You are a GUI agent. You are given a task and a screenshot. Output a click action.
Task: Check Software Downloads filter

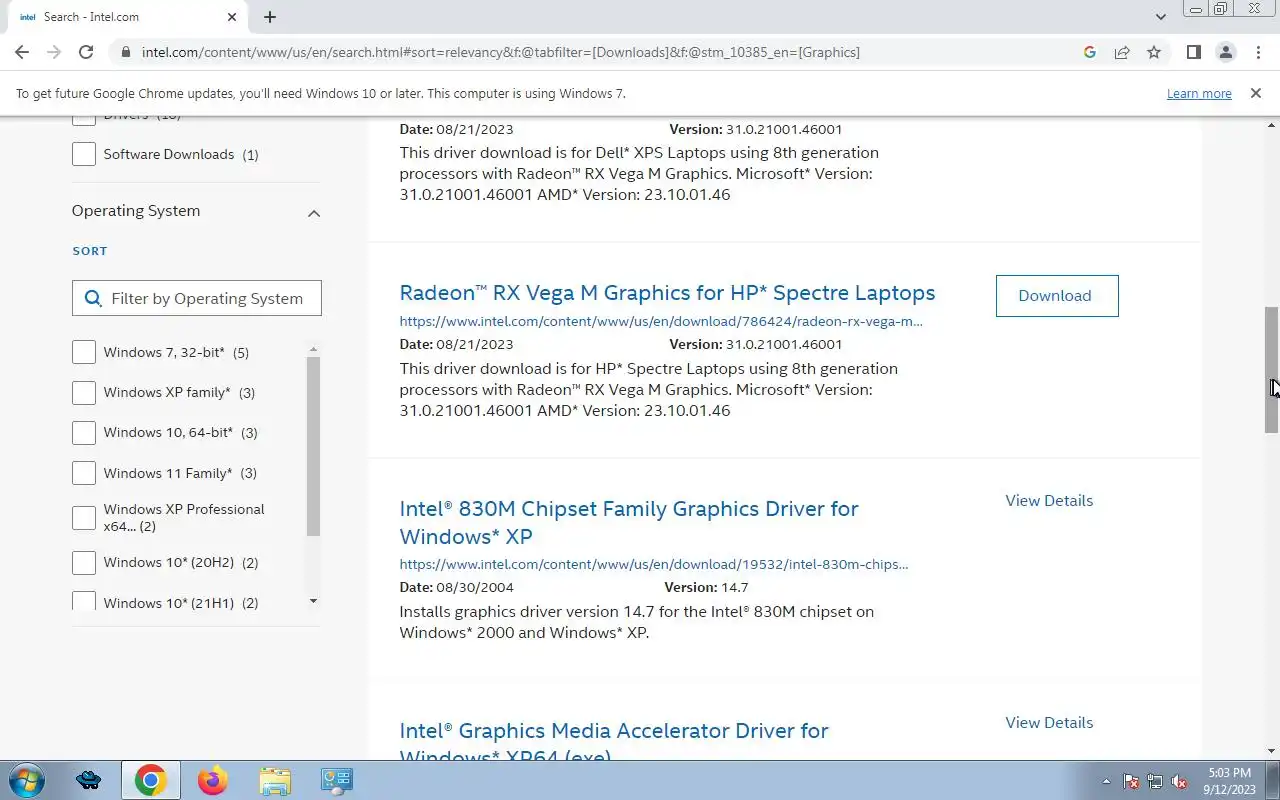click(x=84, y=154)
